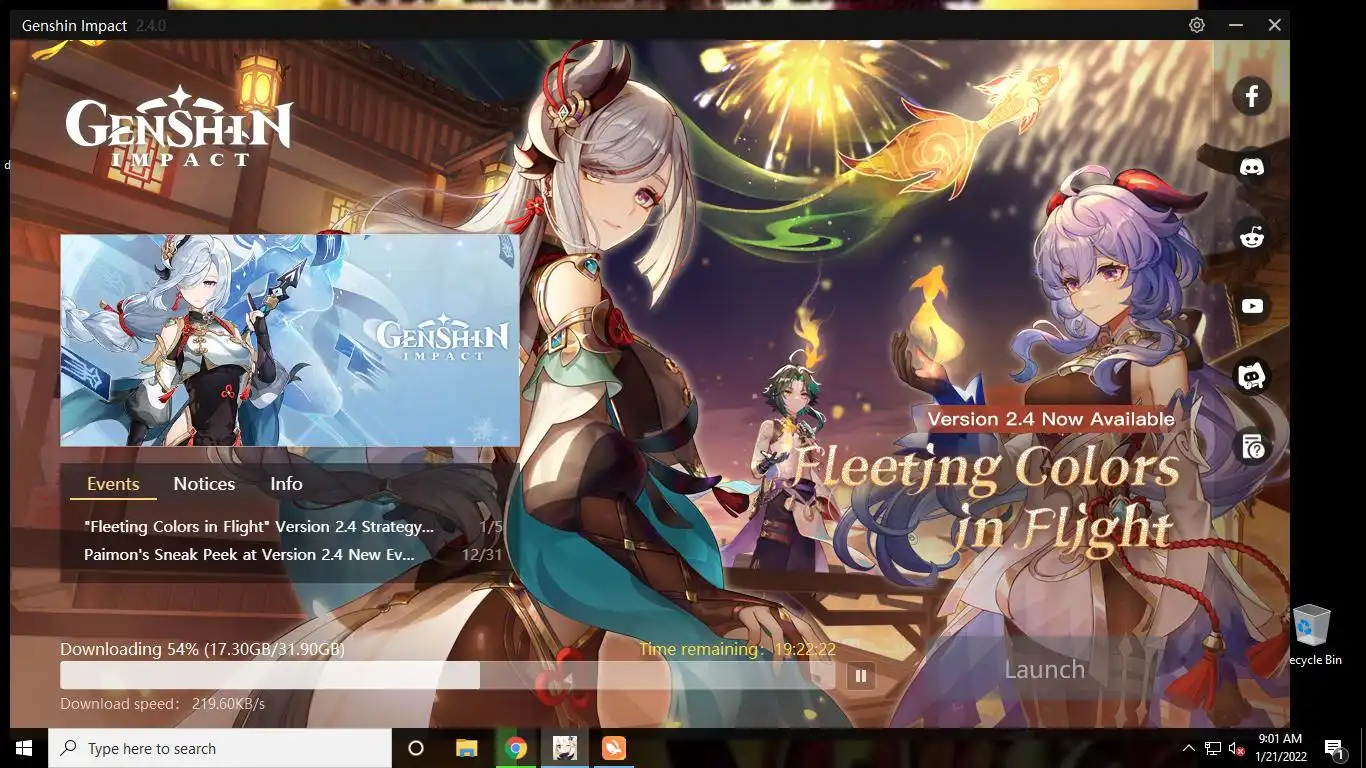The height and width of the screenshot is (768, 1366).
Task: Click the download progress bar
Action: click(447, 675)
